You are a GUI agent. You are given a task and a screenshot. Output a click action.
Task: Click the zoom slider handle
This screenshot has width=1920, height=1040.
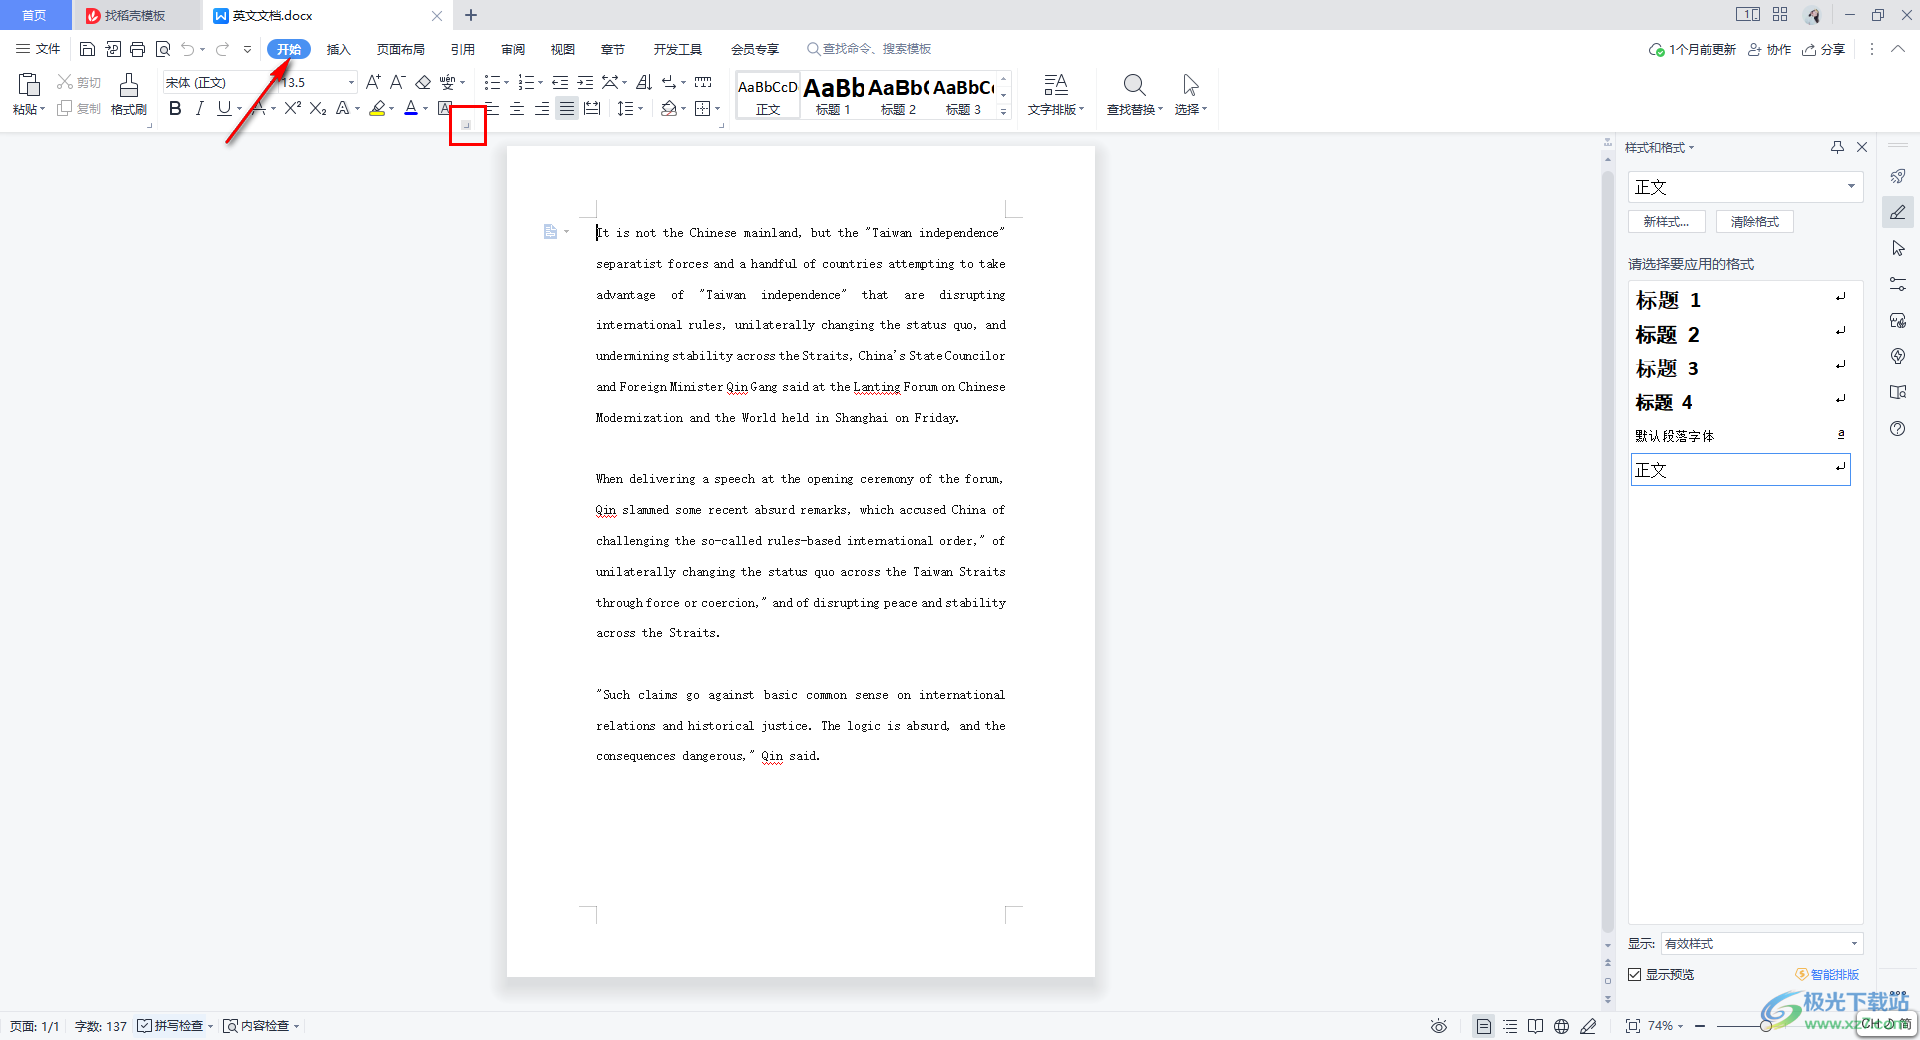point(1766,1026)
